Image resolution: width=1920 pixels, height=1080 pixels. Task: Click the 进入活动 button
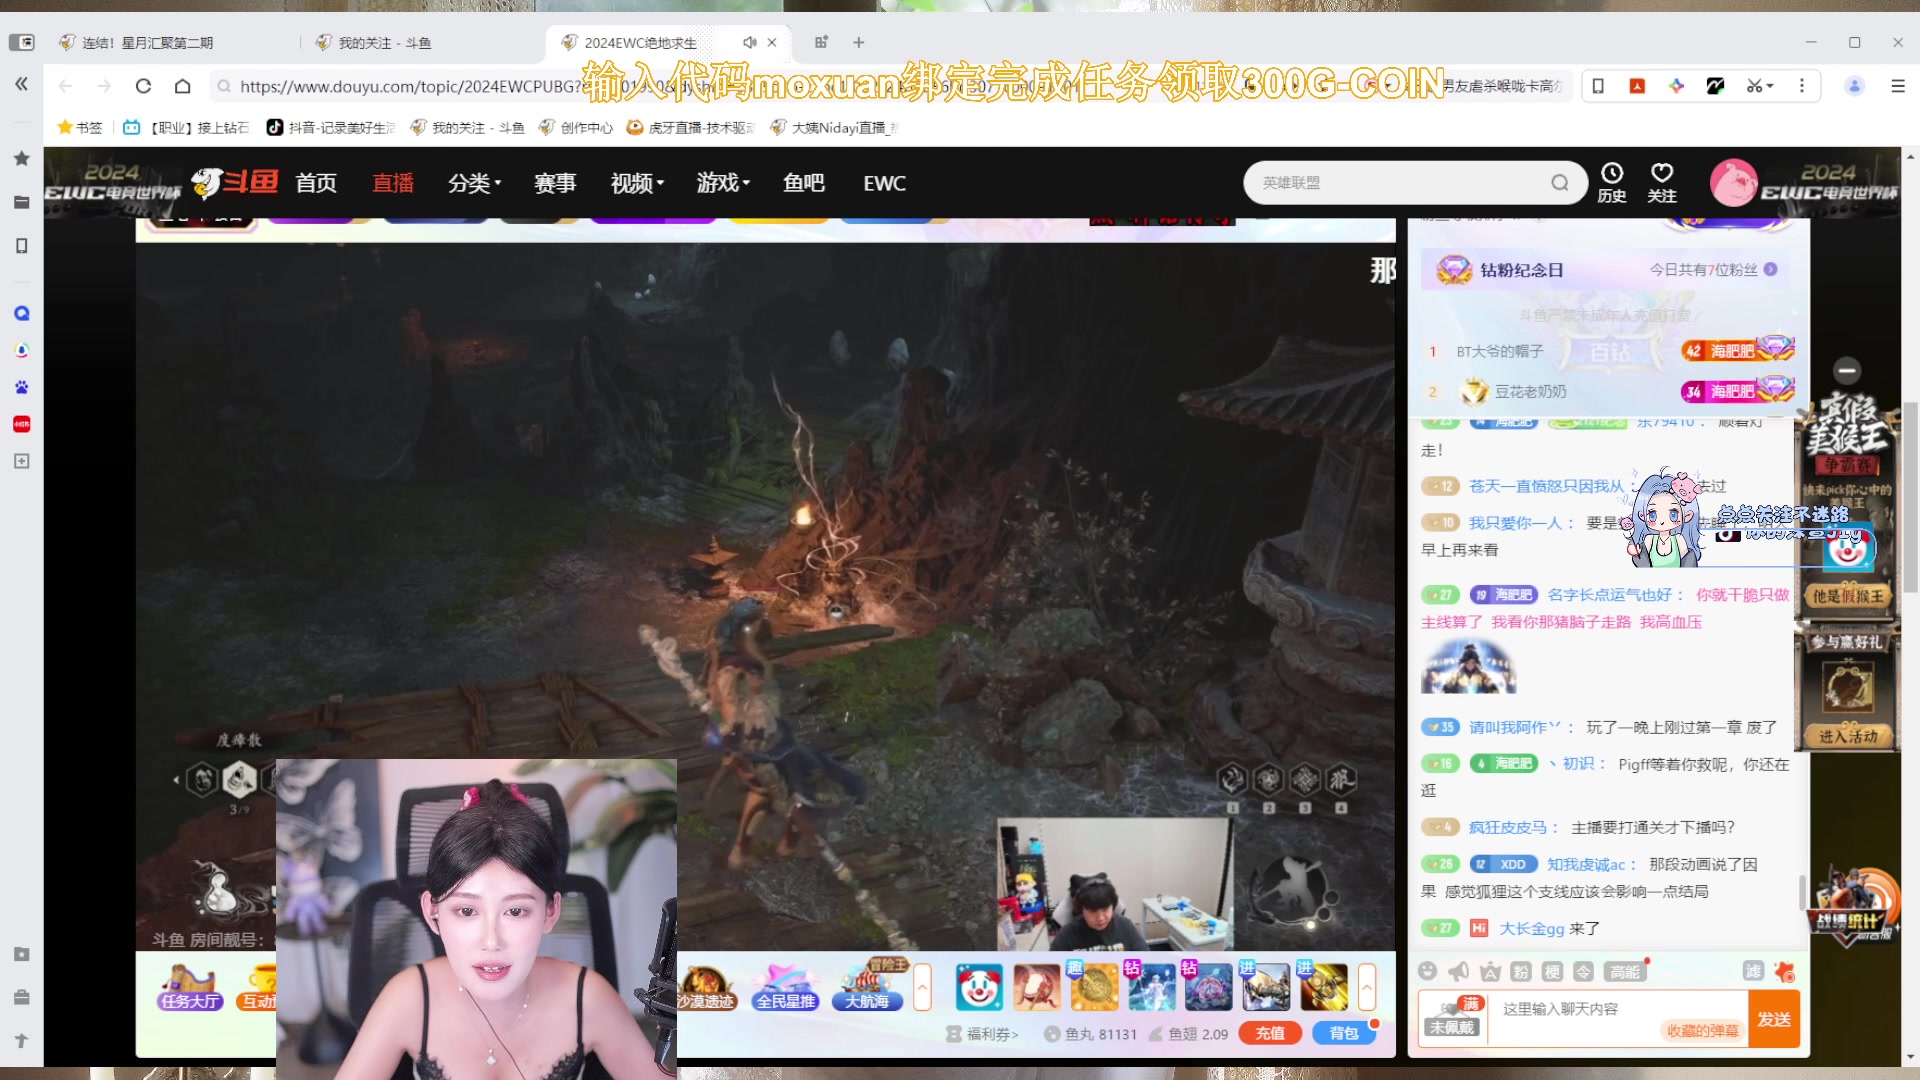(1848, 736)
